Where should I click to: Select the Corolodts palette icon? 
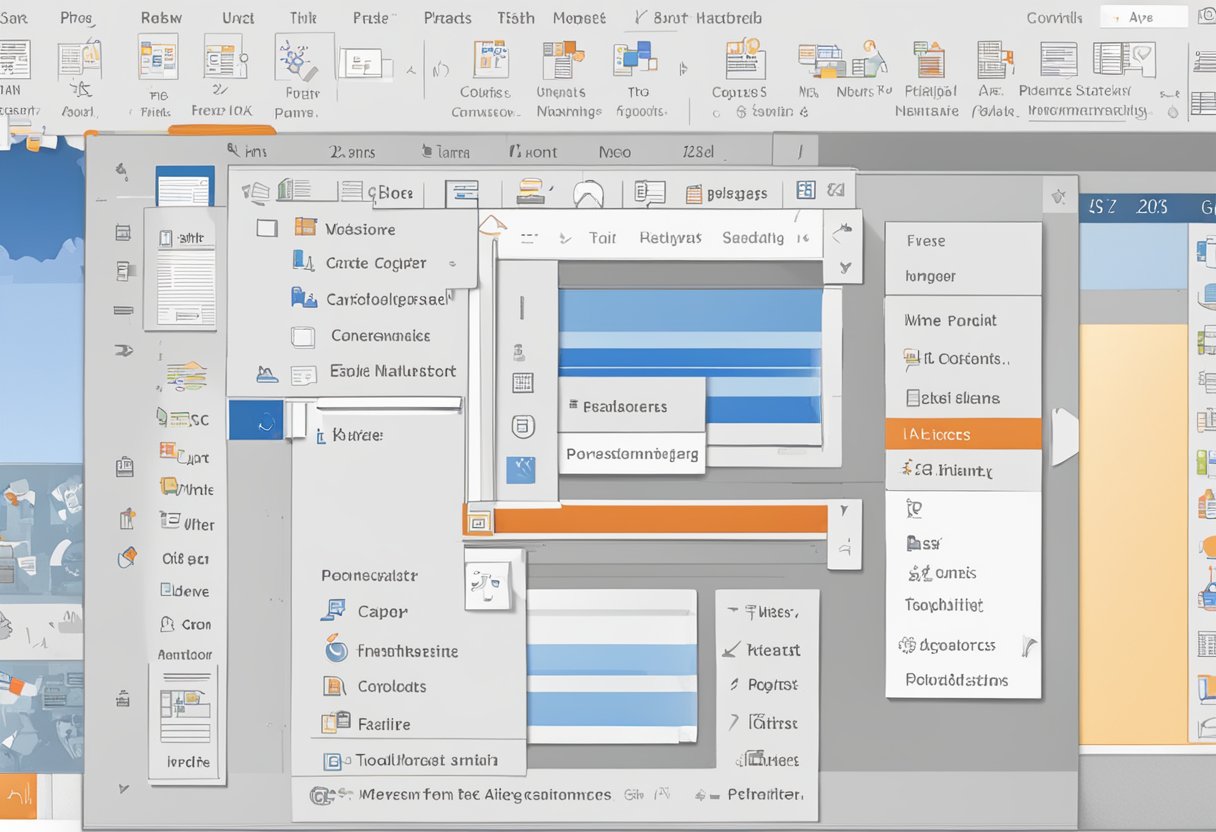pos(333,687)
